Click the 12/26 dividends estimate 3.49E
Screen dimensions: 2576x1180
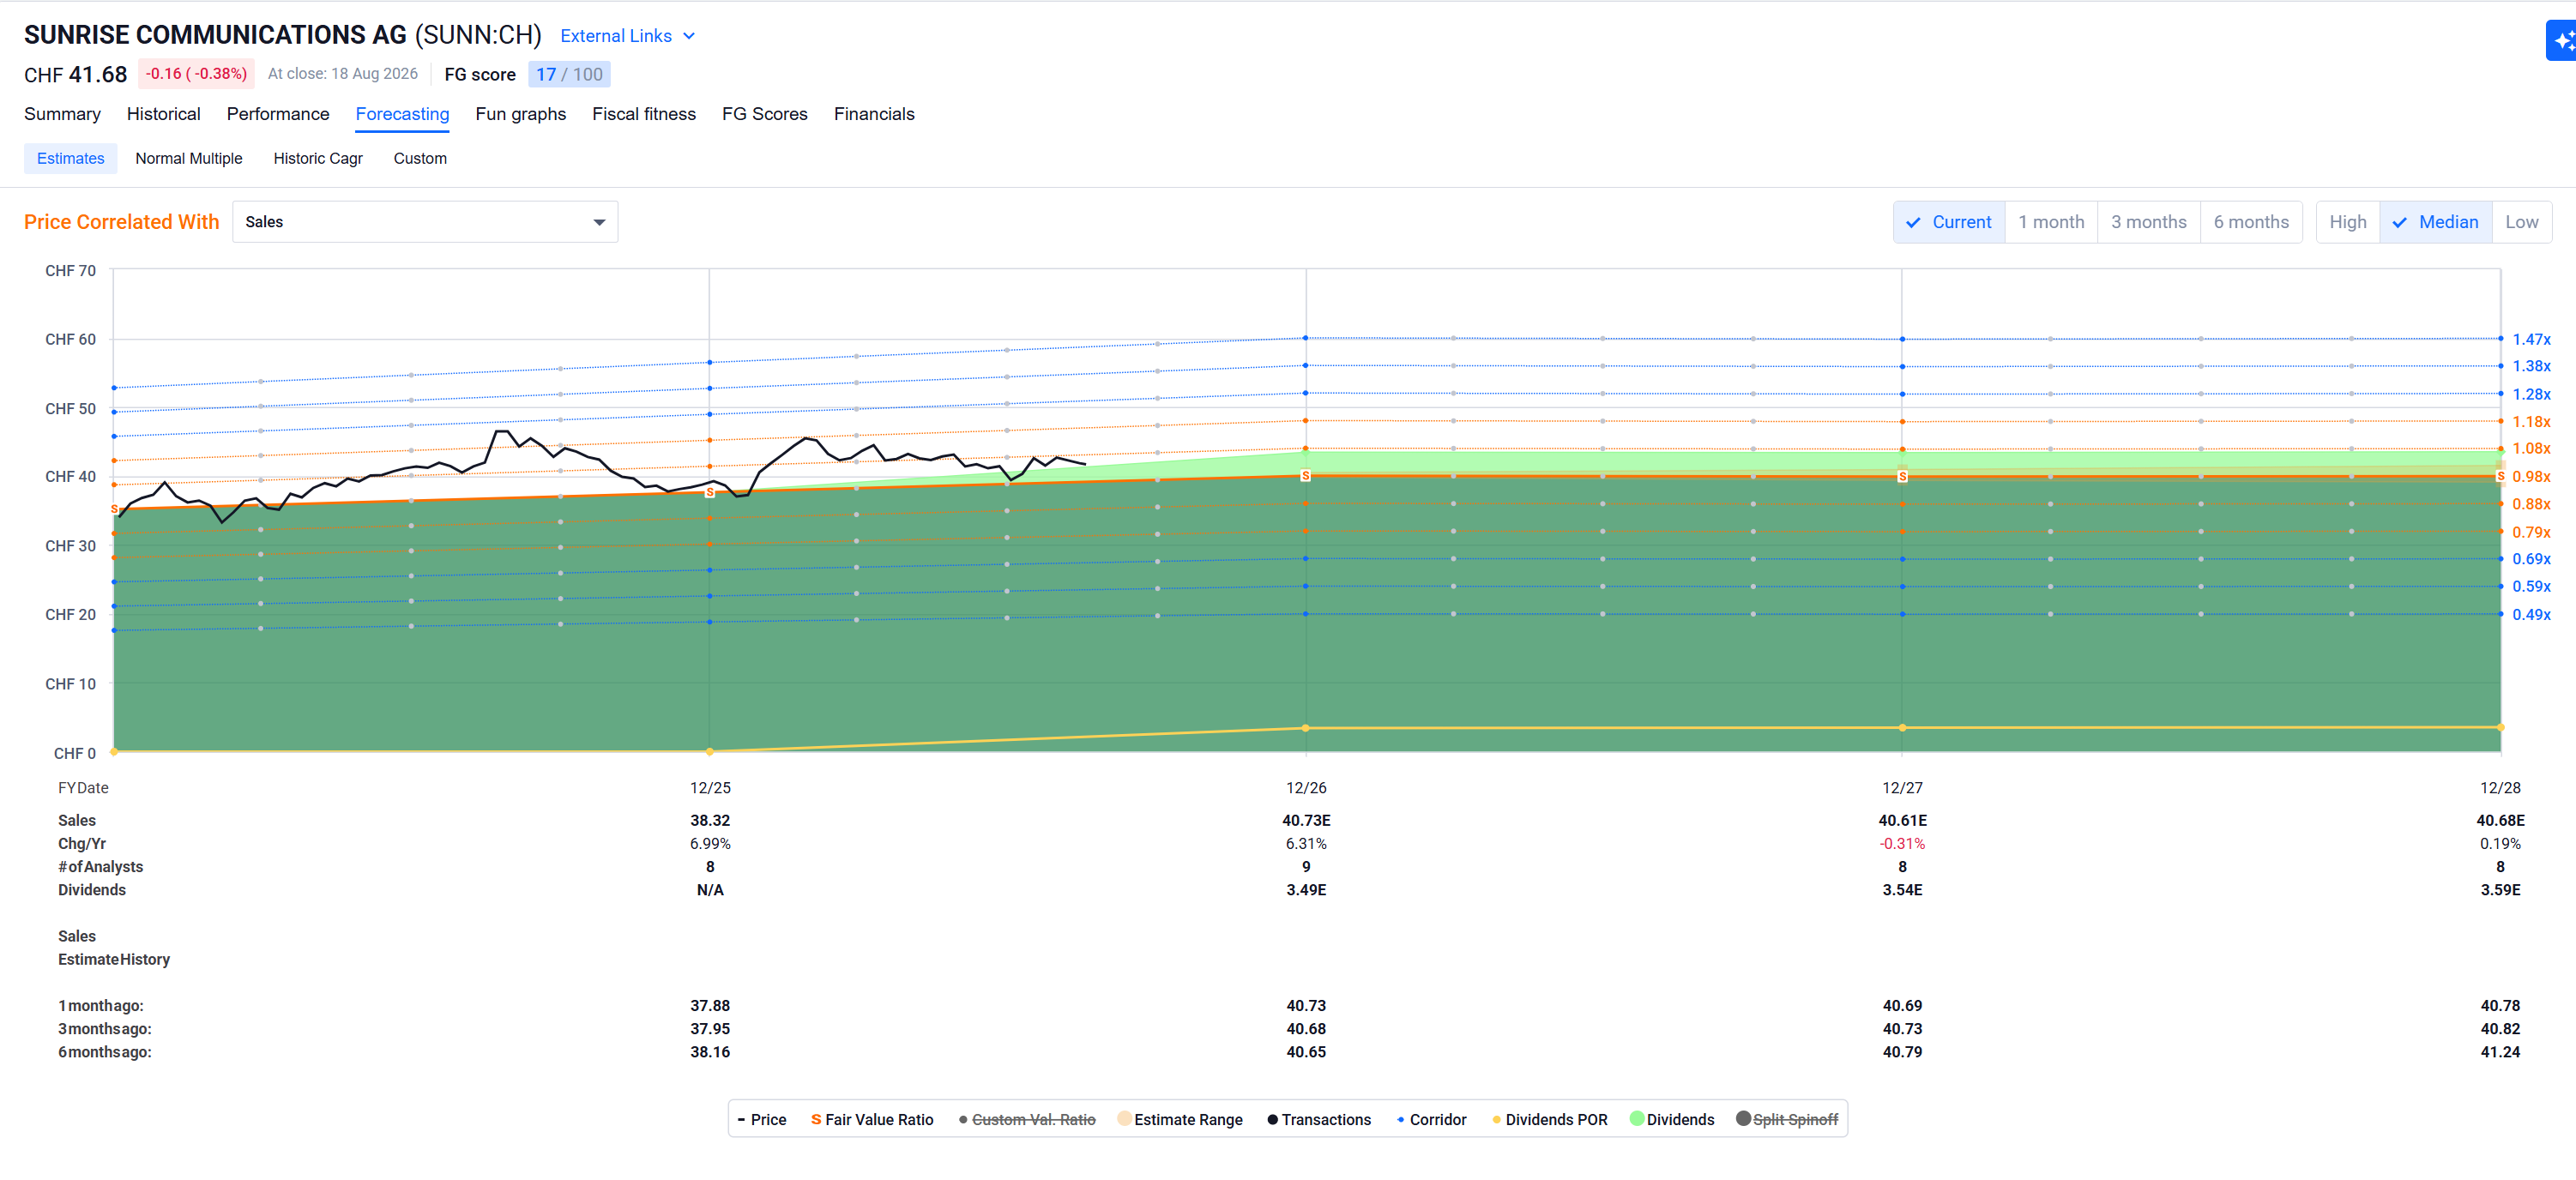point(1306,890)
